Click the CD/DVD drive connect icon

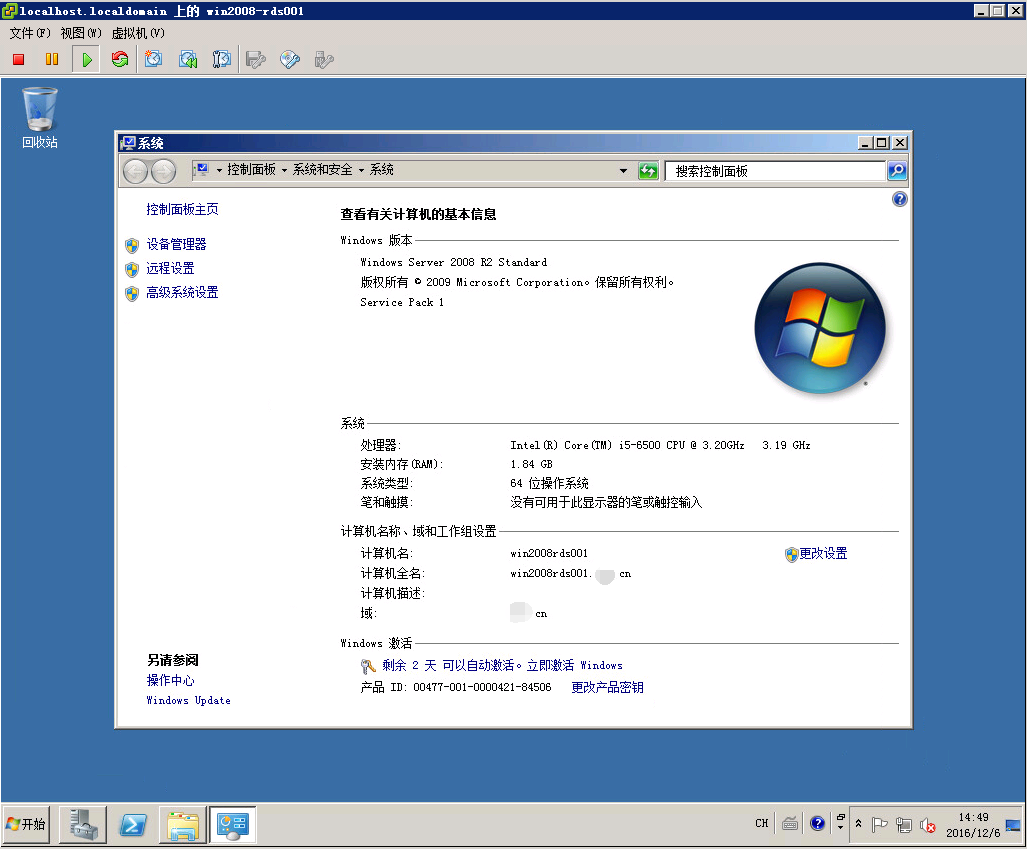click(x=289, y=60)
